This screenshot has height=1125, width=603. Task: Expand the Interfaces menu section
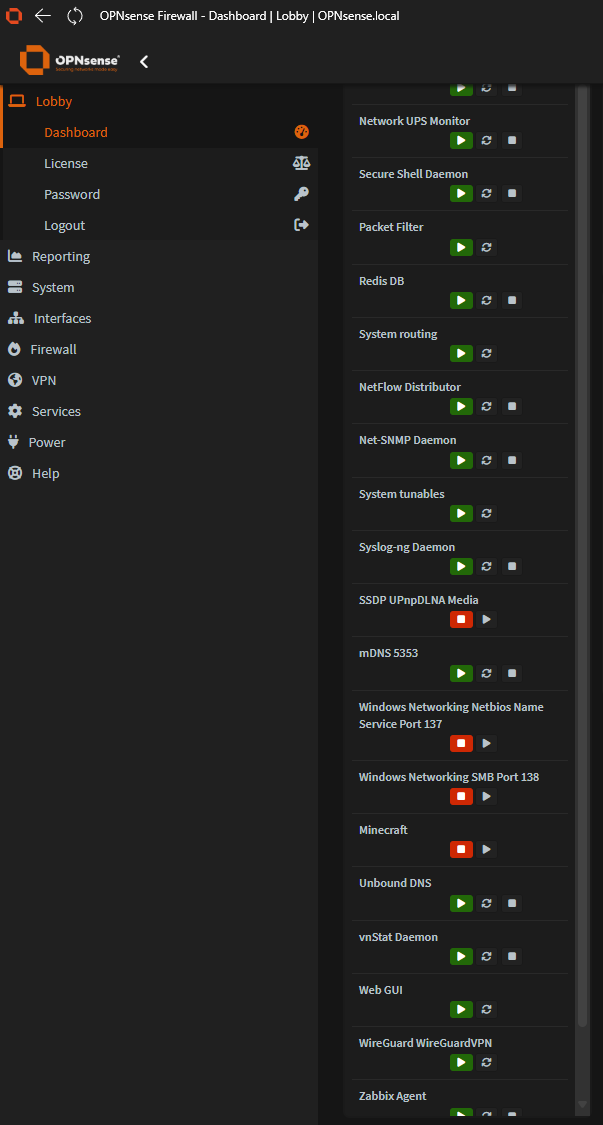[x=62, y=318]
